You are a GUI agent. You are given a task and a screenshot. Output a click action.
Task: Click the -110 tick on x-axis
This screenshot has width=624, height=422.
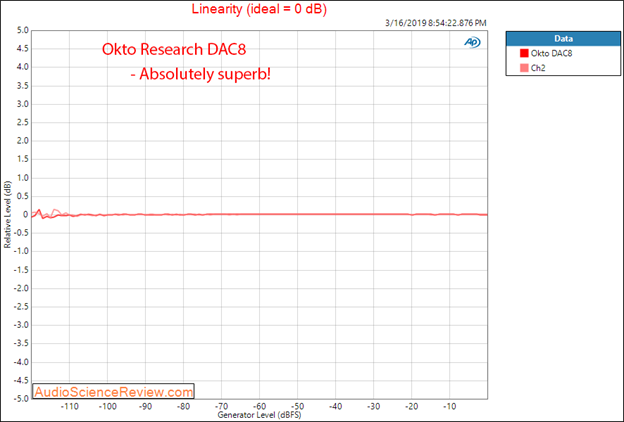69,406
